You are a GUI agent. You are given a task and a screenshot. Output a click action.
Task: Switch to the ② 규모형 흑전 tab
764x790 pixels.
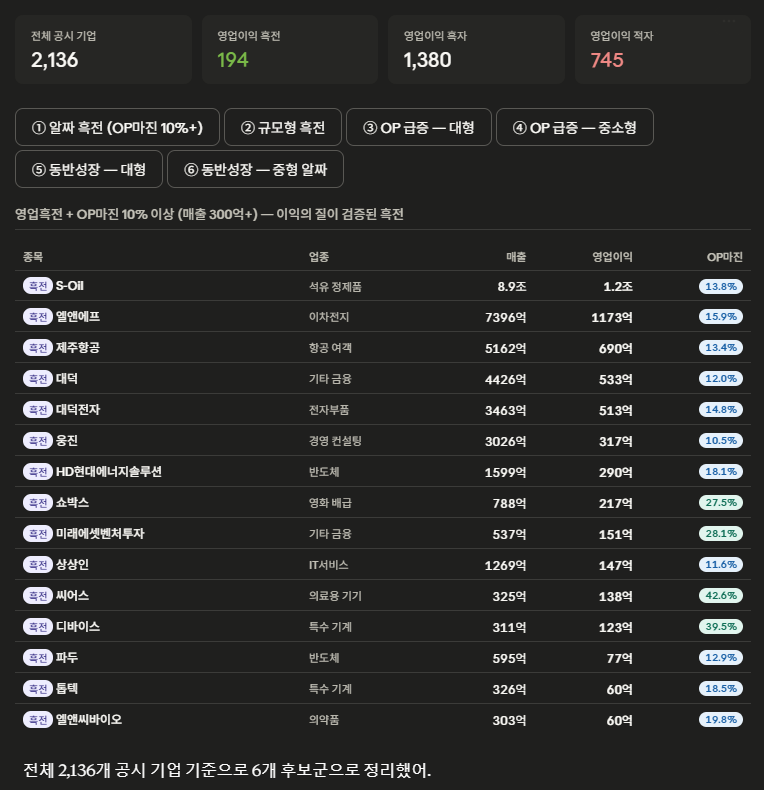tap(283, 127)
